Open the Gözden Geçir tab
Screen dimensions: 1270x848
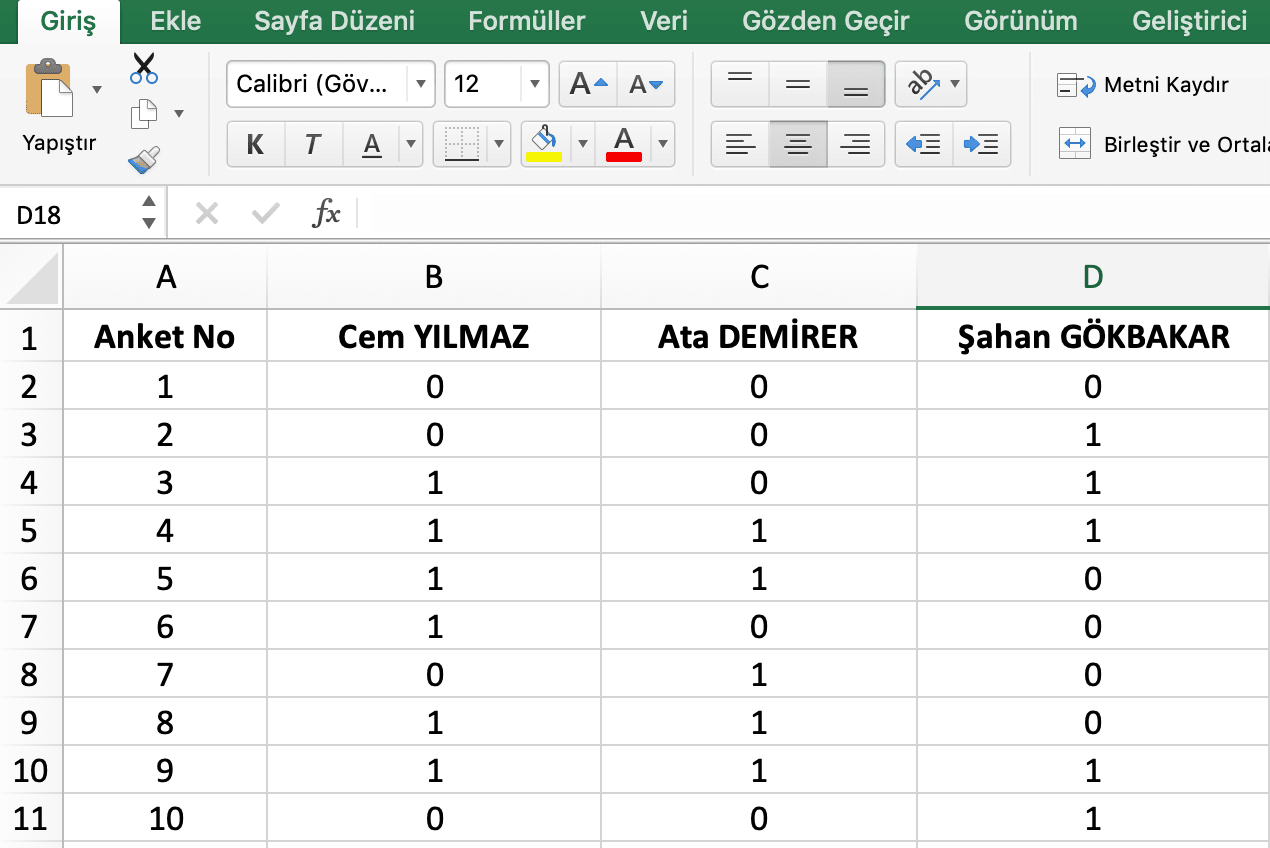(826, 21)
